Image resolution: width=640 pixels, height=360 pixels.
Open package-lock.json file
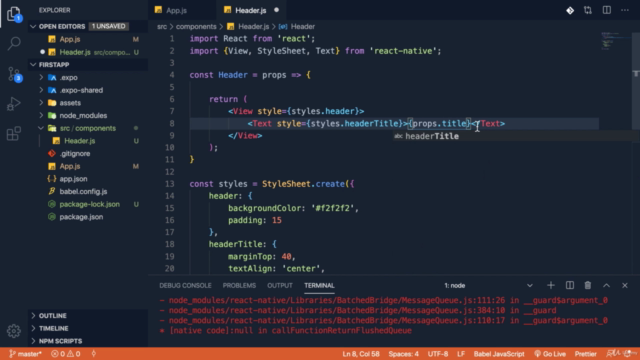coord(88,204)
